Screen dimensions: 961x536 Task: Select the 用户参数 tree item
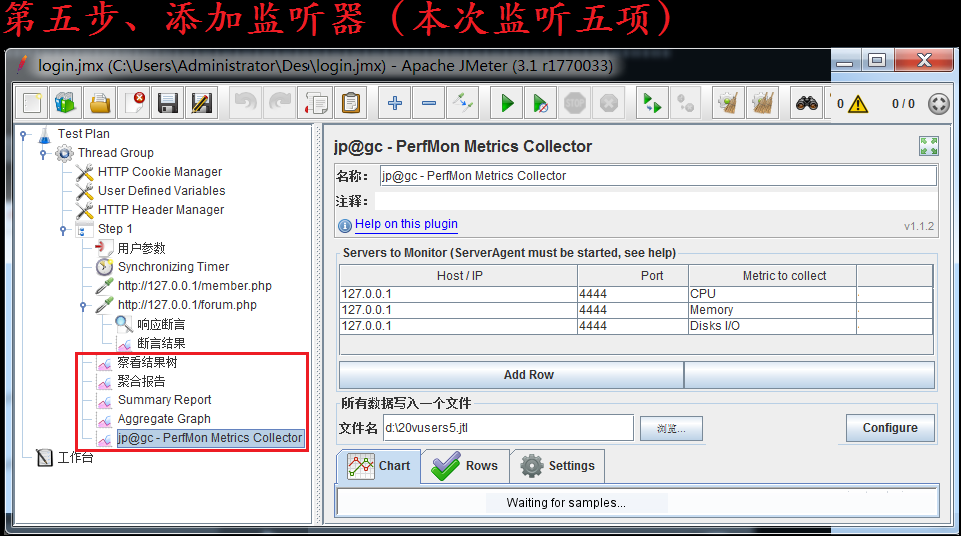click(141, 248)
